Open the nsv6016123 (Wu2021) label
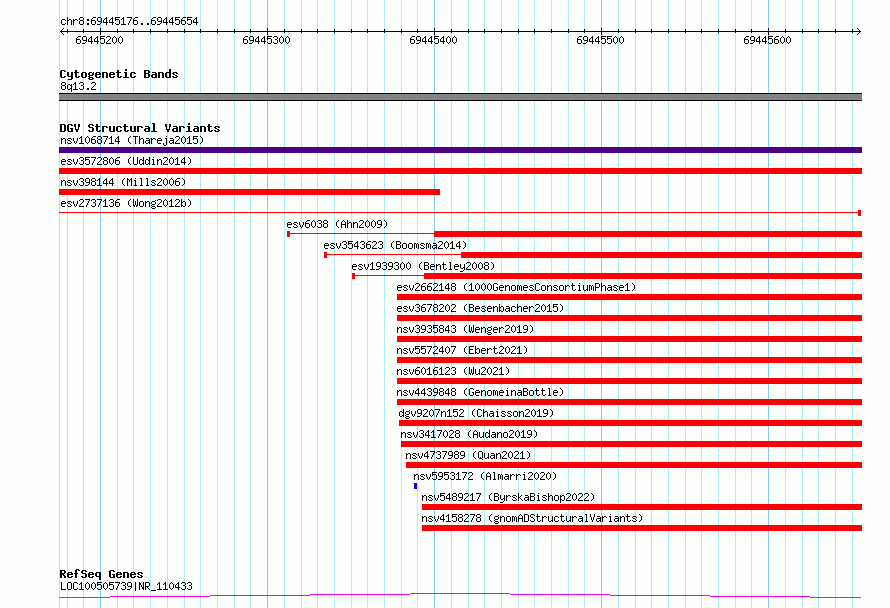 click(x=453, y=371)
